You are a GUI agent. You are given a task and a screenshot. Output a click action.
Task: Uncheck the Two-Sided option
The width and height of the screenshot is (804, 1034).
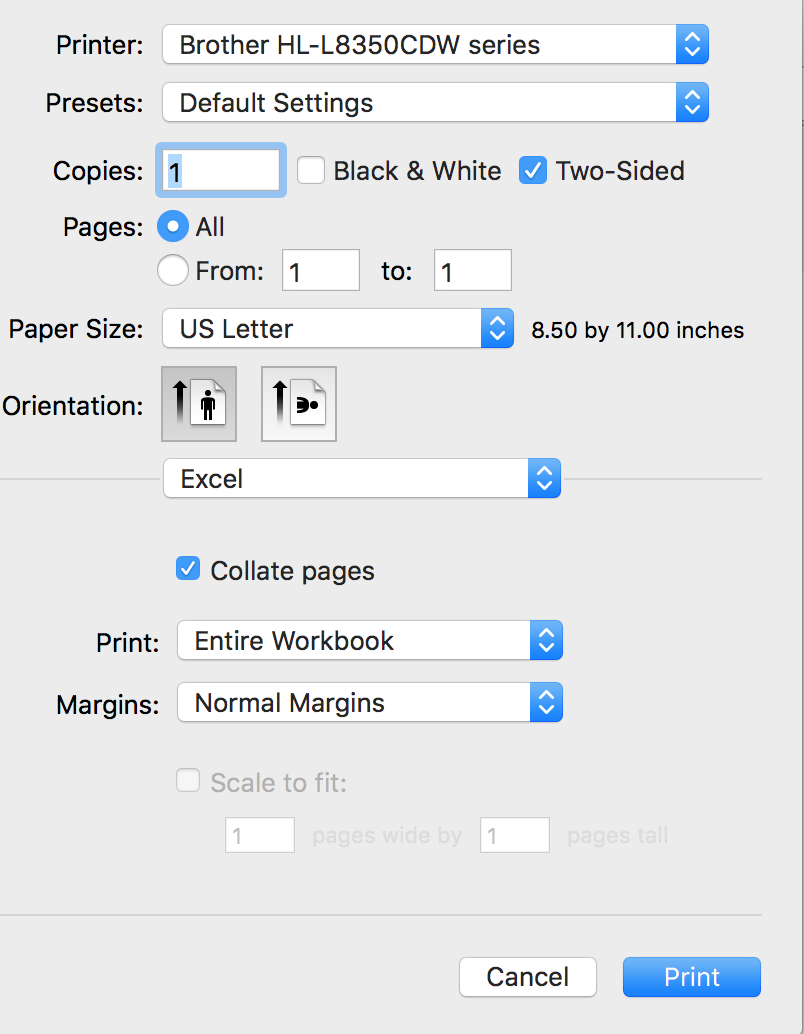[x=533, y=171]
